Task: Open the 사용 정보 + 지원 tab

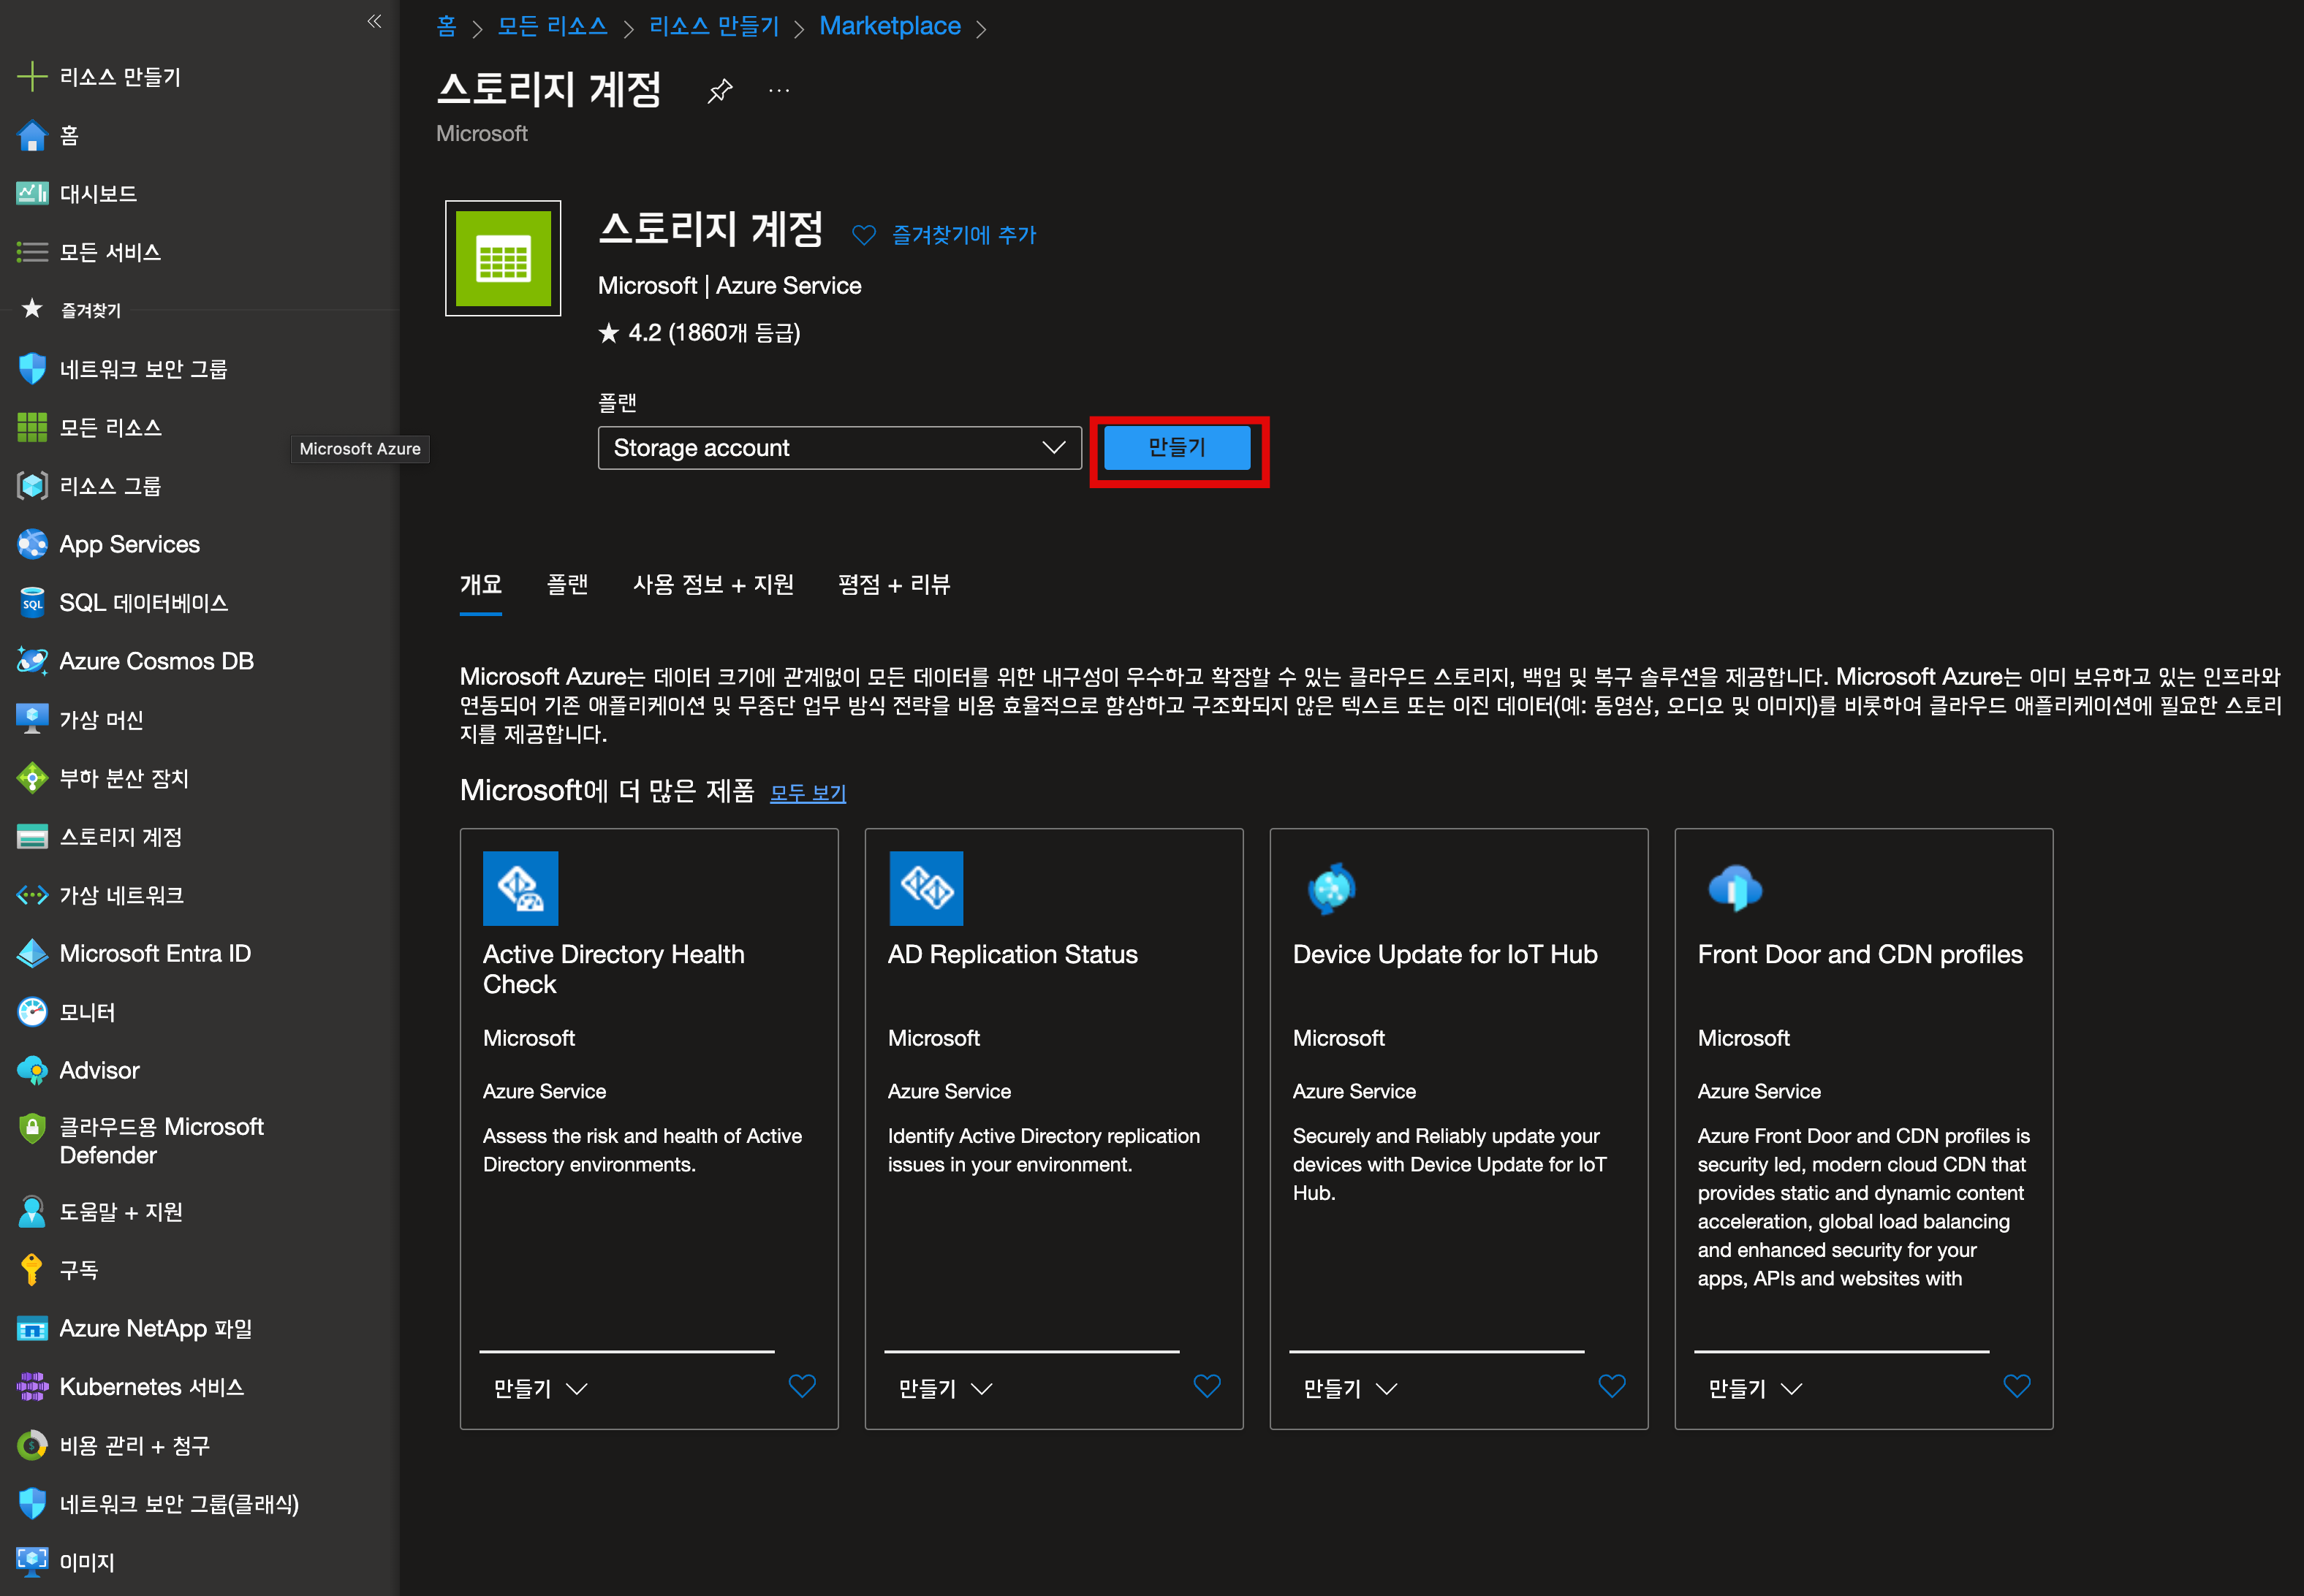Action: pyautogui.click(x=713, y=584)
